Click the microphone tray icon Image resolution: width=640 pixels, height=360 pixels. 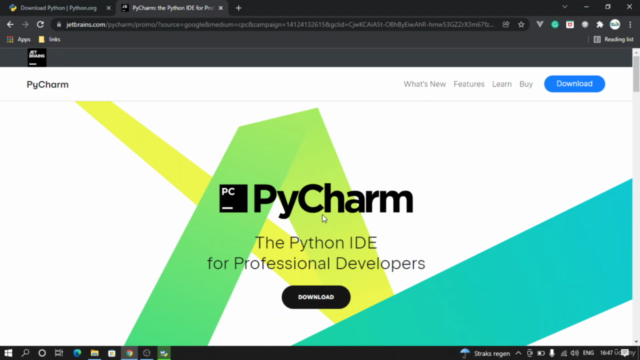[552, 353]
